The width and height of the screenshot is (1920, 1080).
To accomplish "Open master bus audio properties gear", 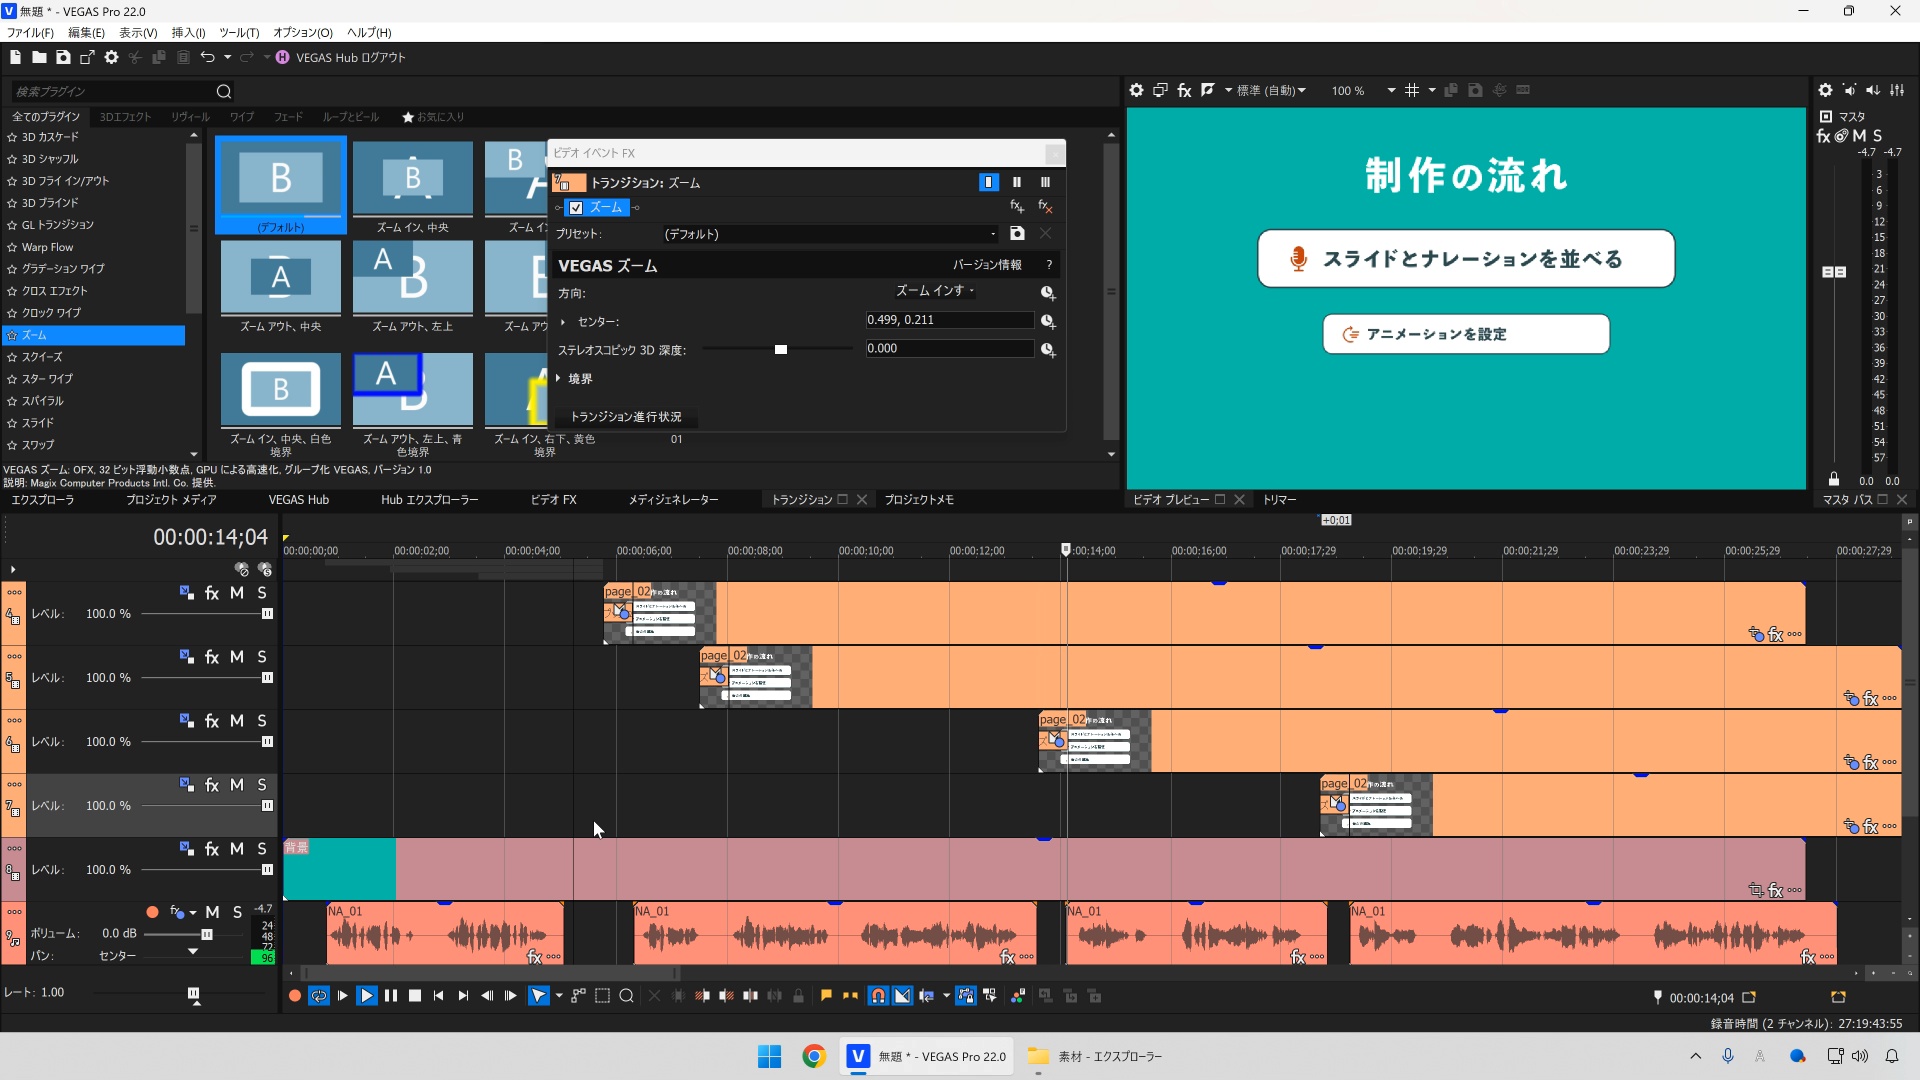I will pos(1825,91).
